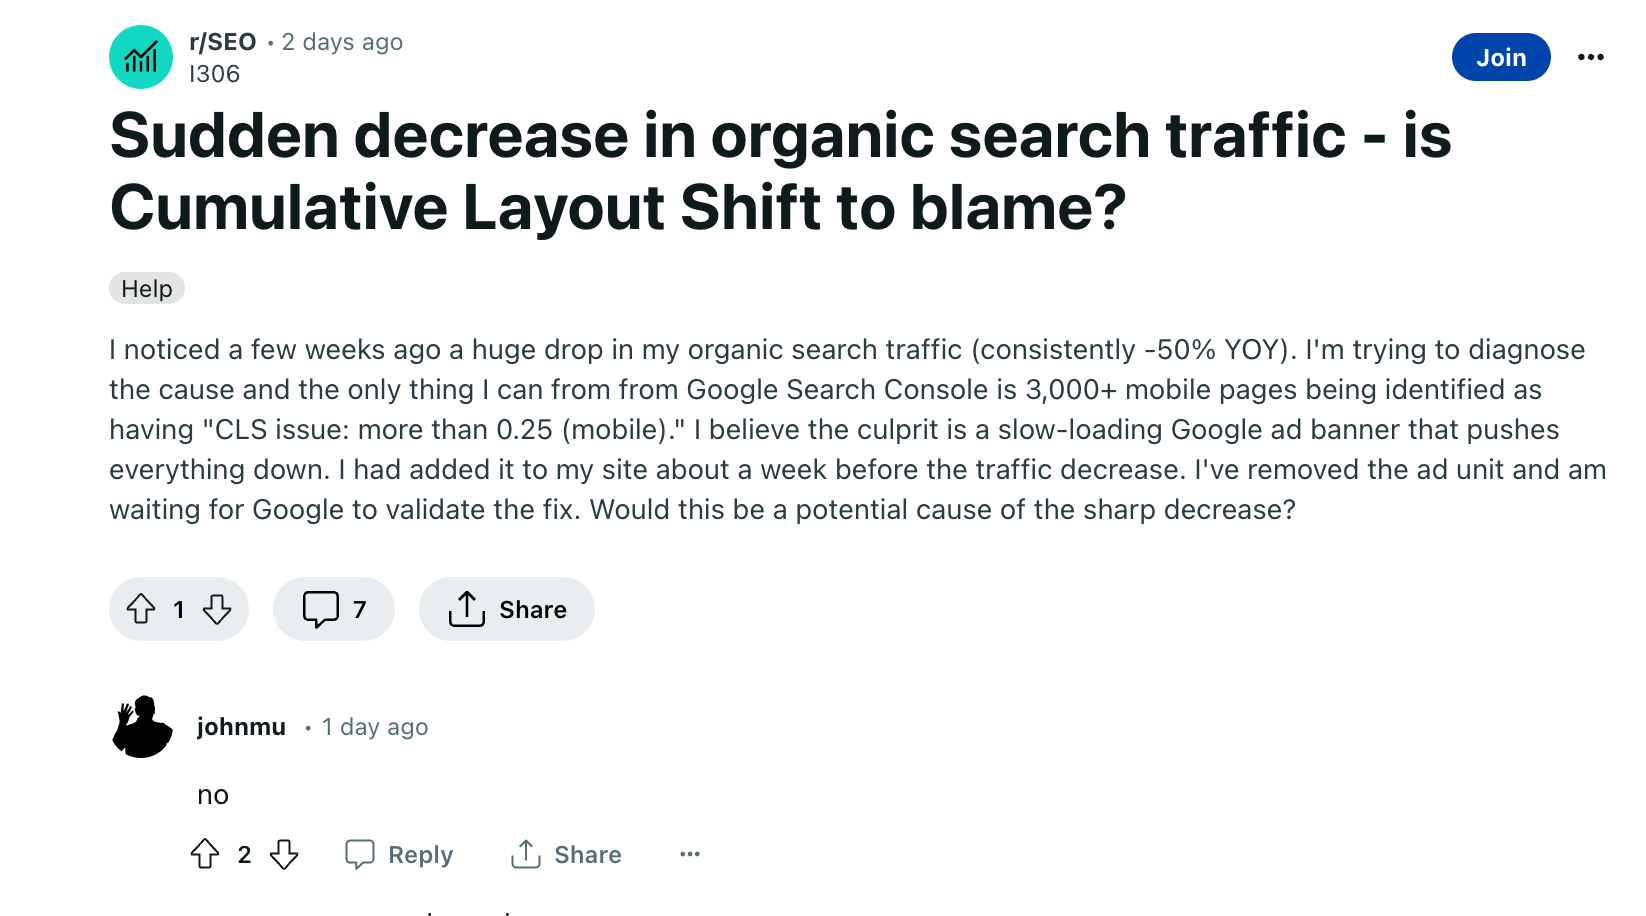This screenshot has height=916, width=1646.
Task: Open the post's 7 comments
Action: [334, 609]
